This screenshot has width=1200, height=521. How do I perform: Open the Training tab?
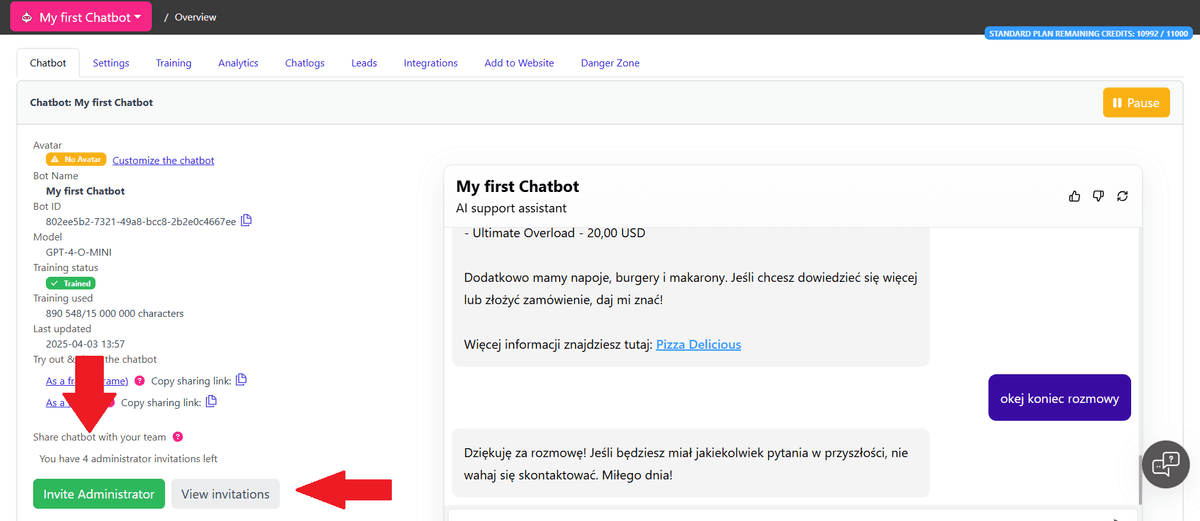(x=173, y=63)
